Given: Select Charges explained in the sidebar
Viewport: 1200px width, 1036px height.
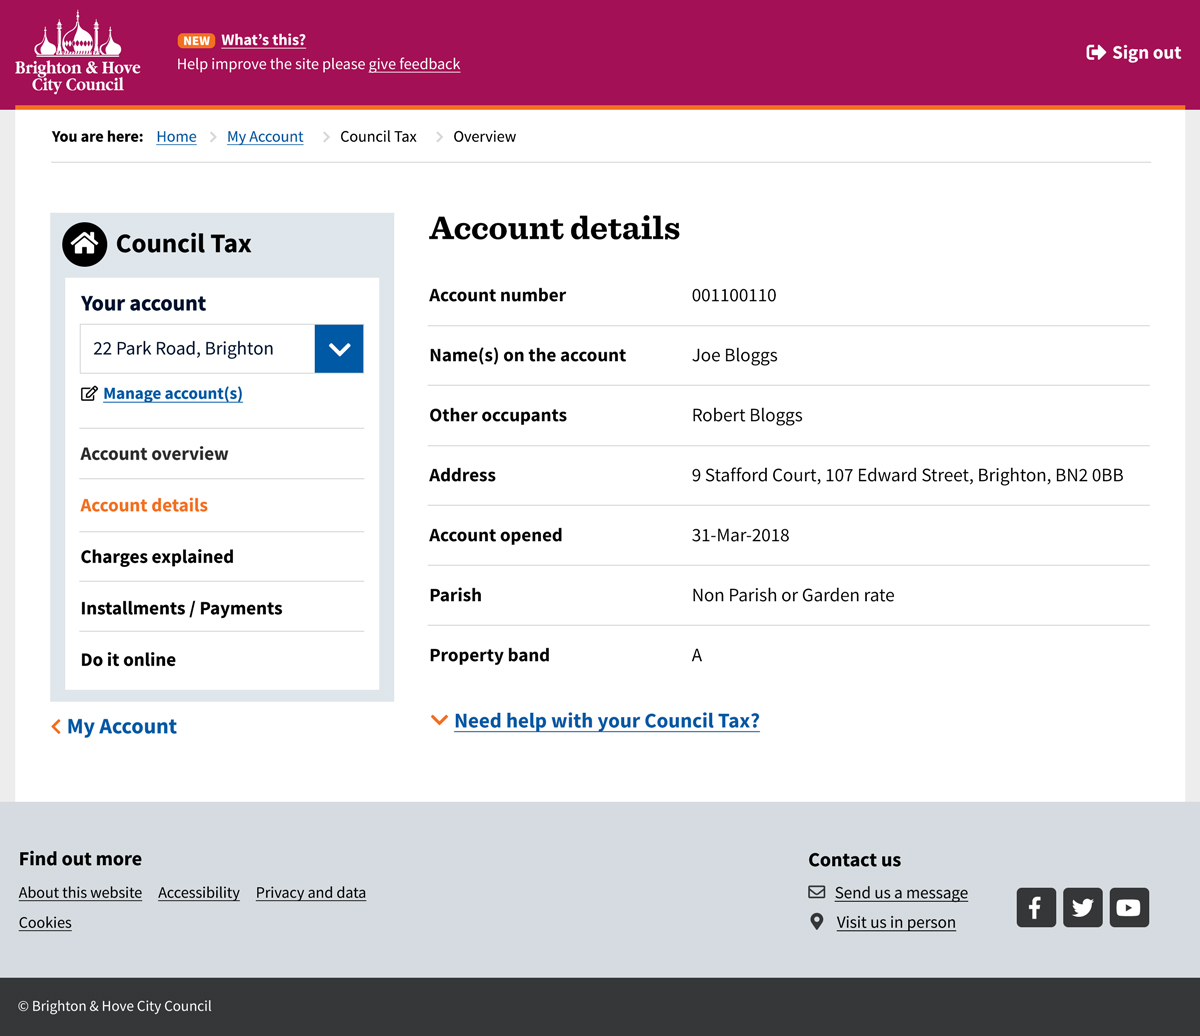Looking at the screenshot, I should point(157,557).
